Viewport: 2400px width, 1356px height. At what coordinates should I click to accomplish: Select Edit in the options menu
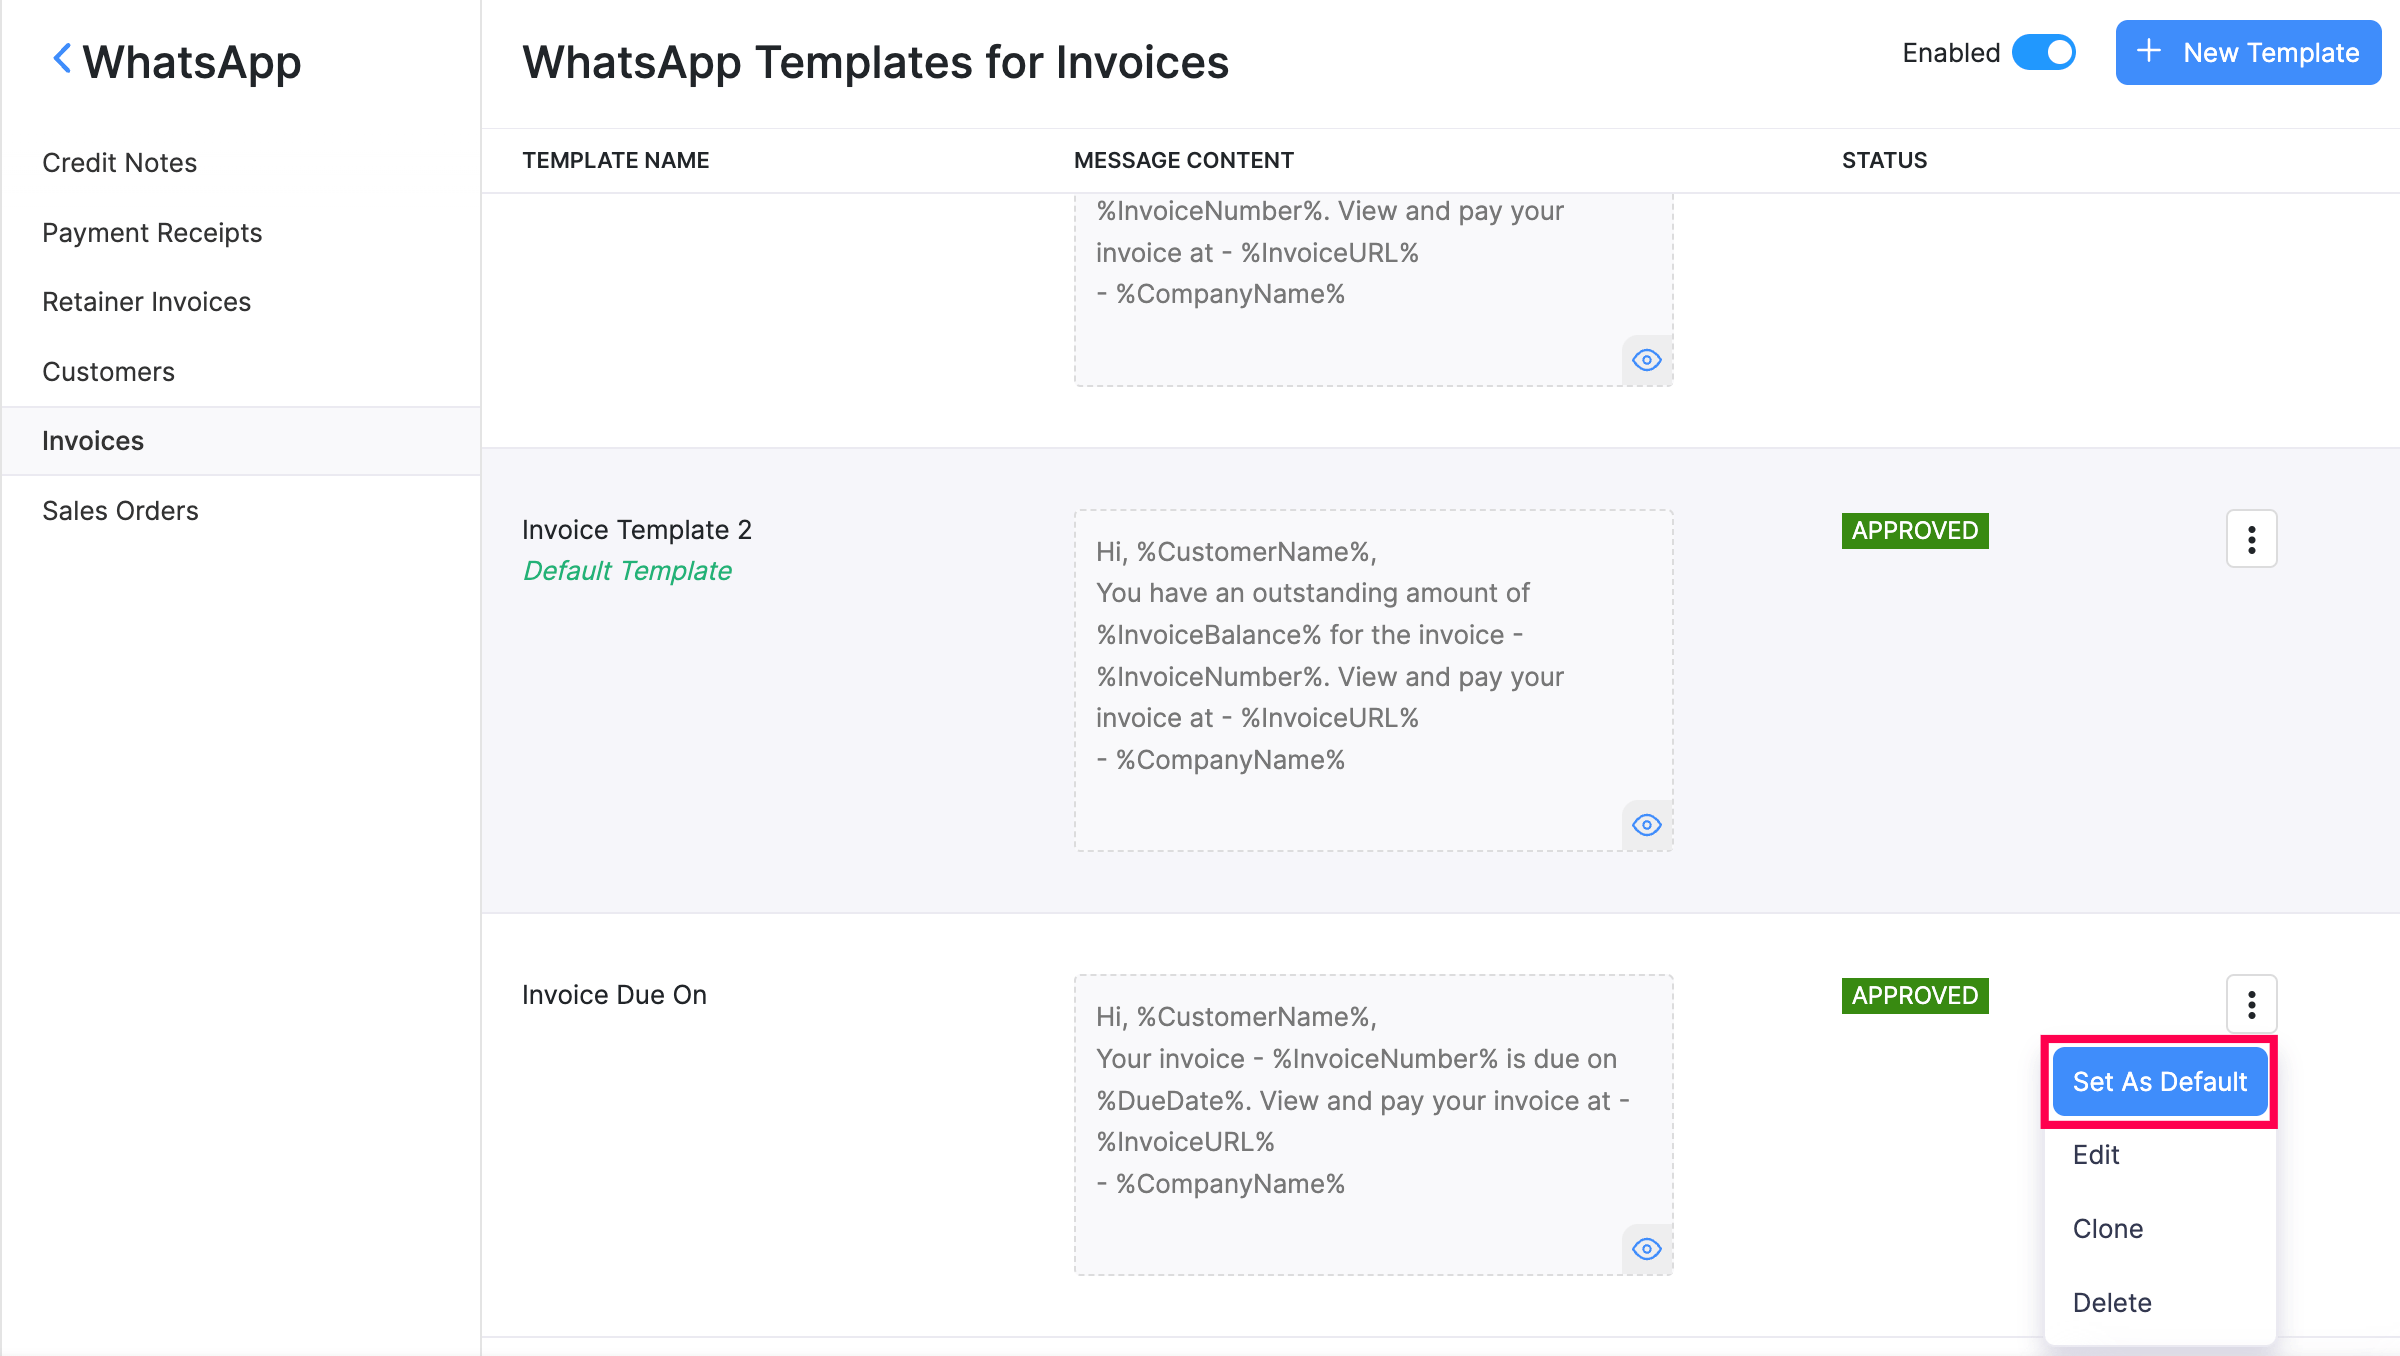click(2096, 1155)
